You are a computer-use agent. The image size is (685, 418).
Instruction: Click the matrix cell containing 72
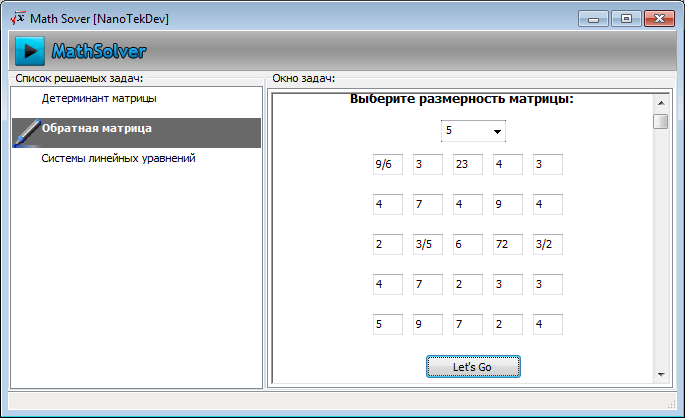508,244
